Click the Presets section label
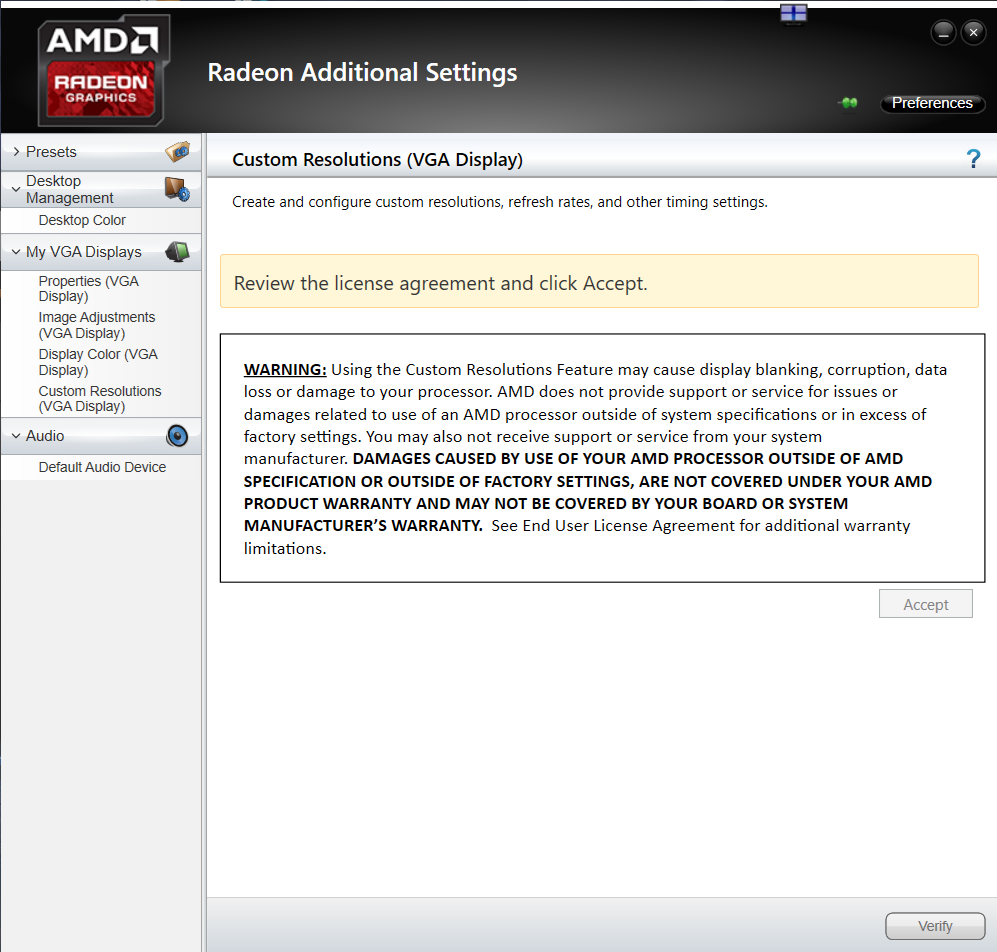The width and height of the screenshot is (997, 952). pyautogui.click(x=51, y=152)
